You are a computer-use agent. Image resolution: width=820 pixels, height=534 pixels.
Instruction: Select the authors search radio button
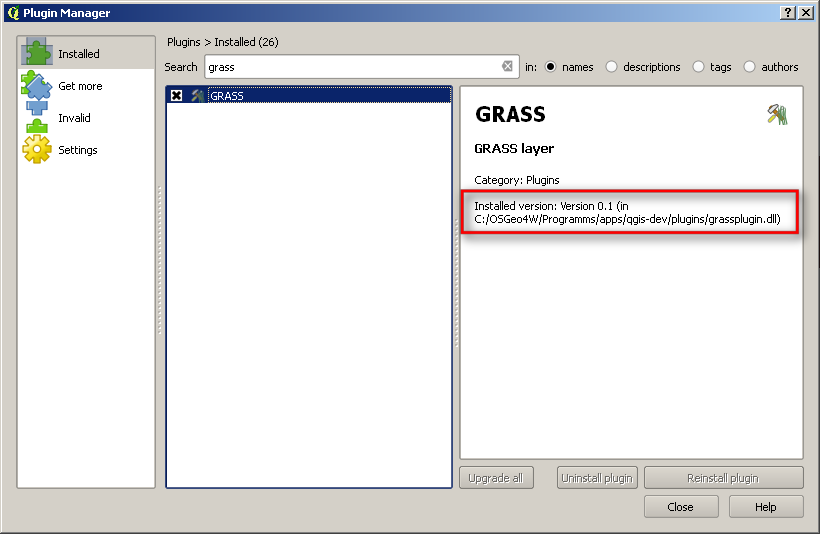(x=749, y=67)
